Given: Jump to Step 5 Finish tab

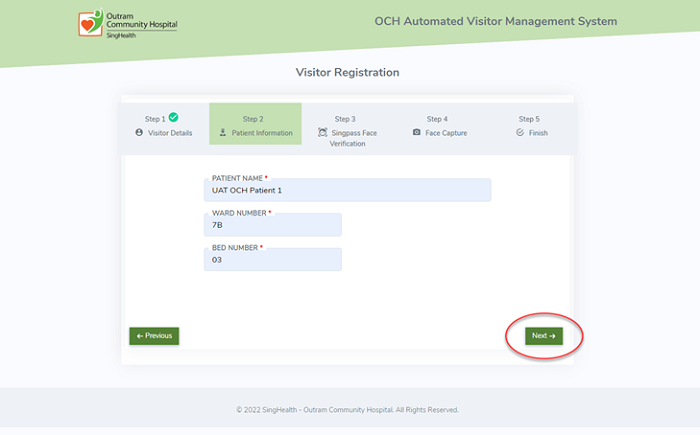Looking at the screenshot, I should point(531,126).
